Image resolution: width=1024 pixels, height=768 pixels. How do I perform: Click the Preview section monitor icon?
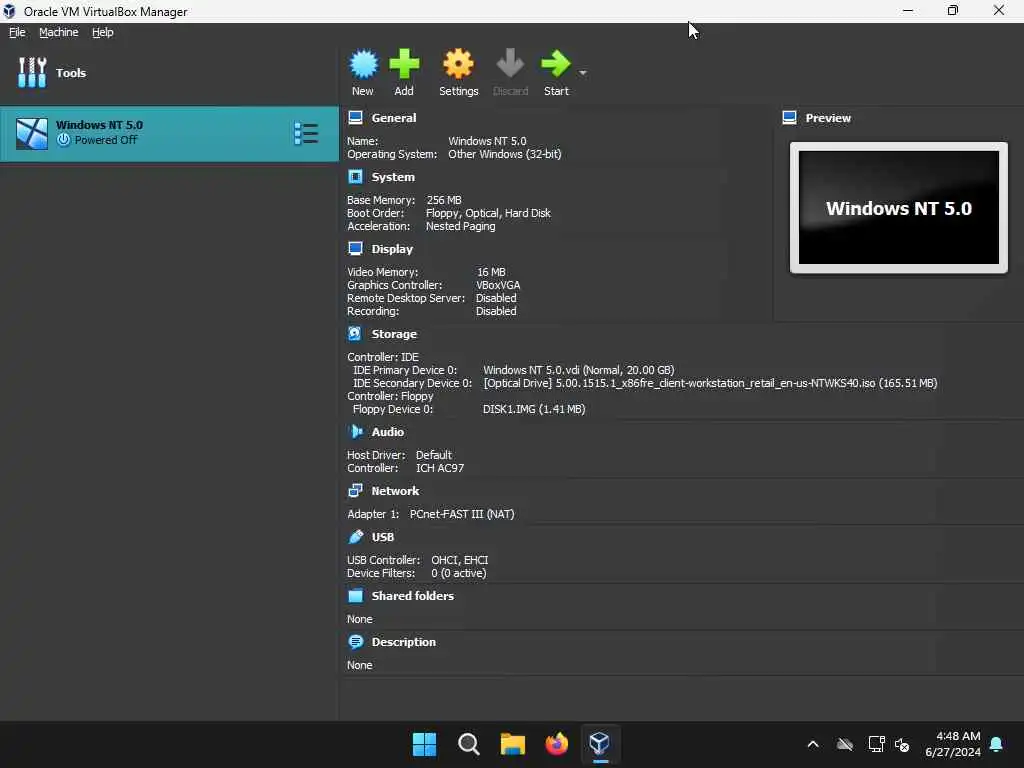click(x=789, y=118)
